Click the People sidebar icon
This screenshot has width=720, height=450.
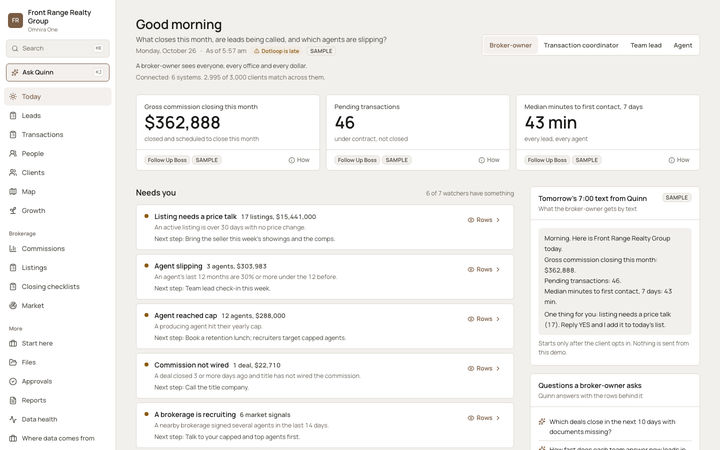tap(13, 153)
